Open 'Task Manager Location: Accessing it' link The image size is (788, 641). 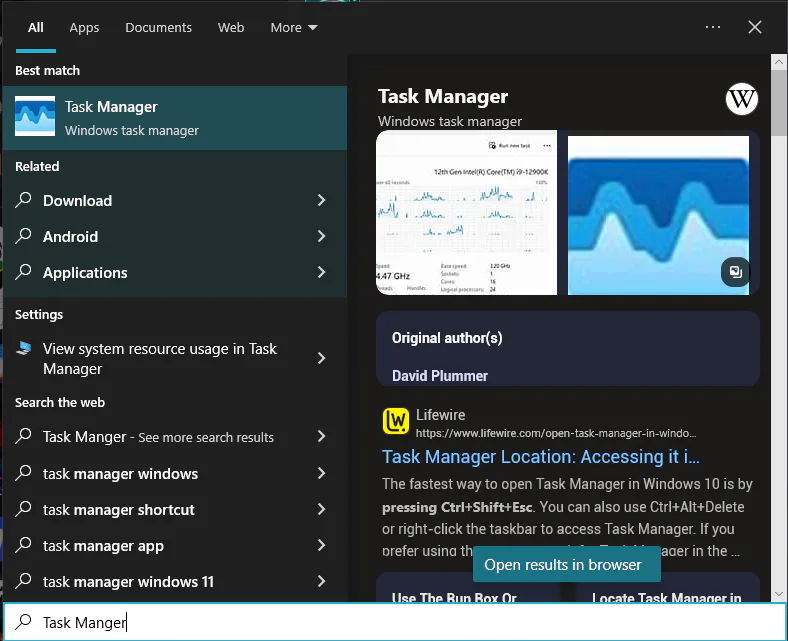541,456
